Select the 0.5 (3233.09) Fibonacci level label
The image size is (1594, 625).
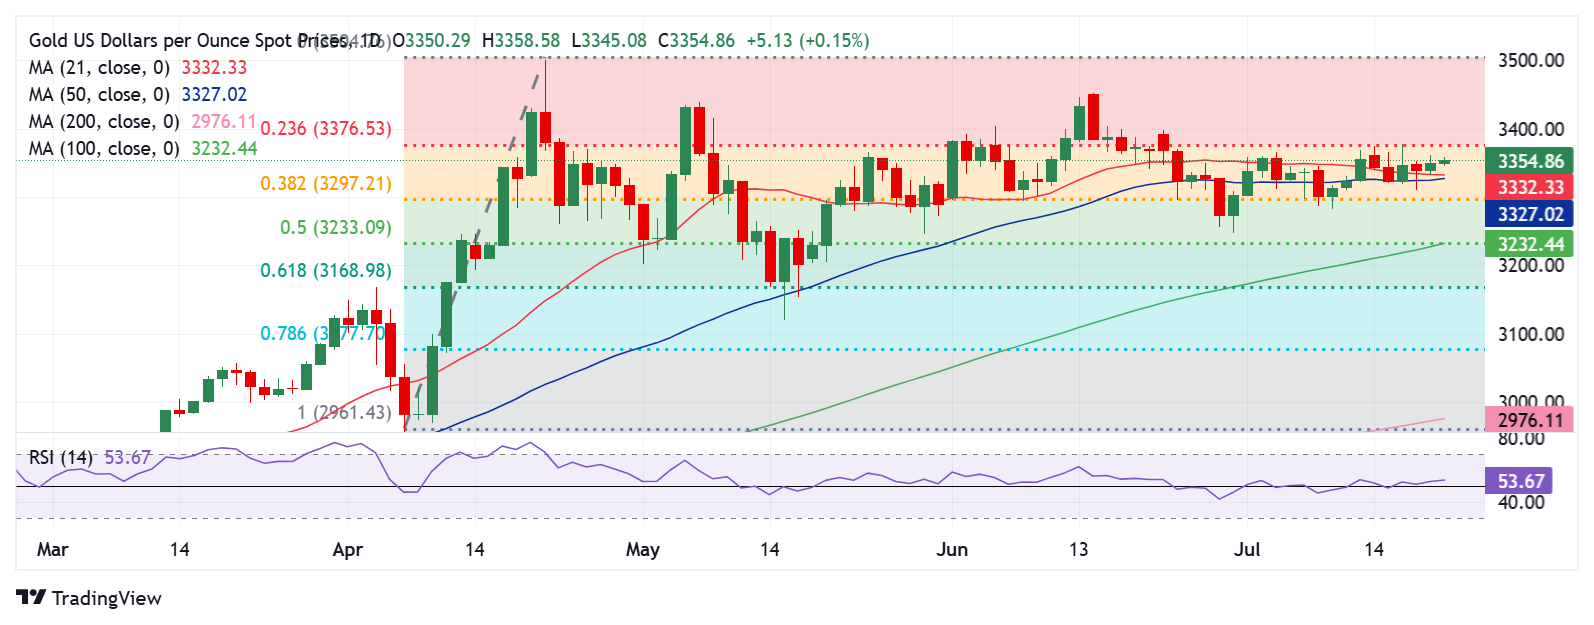pyautogui.click(x=336, y=228)
